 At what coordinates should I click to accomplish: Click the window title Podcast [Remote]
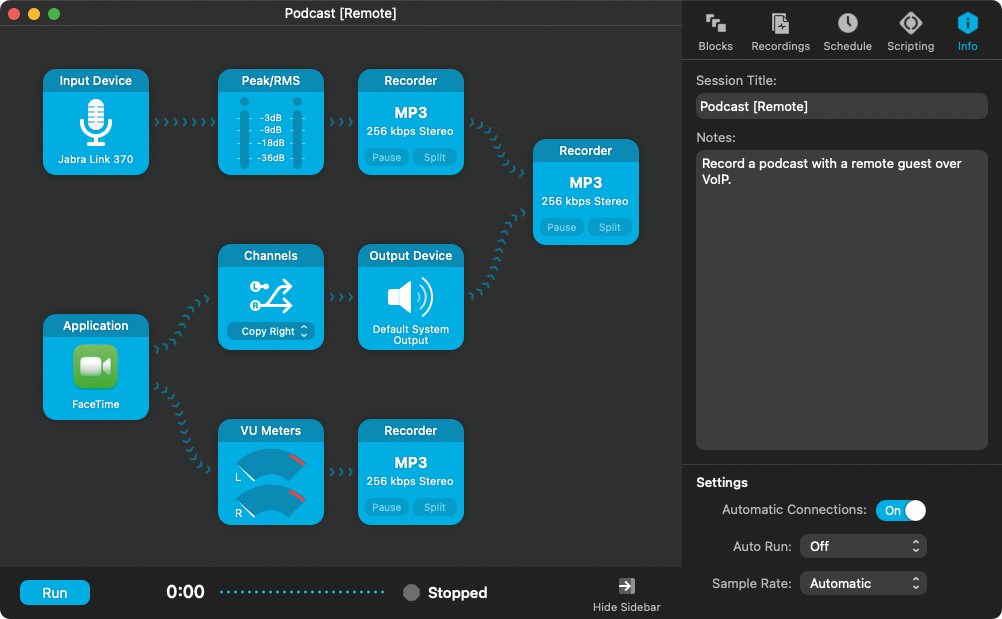point(341,13)
